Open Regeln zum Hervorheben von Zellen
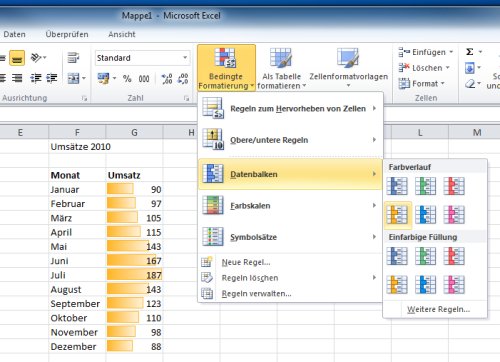Image resolution: width=500 pixels, height=362 pixels. [290, 109]
